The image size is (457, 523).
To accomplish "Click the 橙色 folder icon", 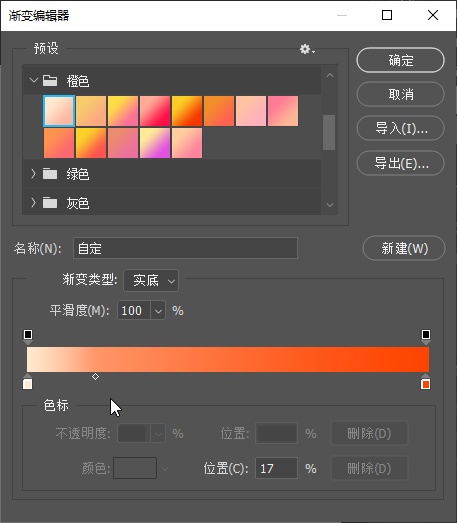I will point(50,80).
